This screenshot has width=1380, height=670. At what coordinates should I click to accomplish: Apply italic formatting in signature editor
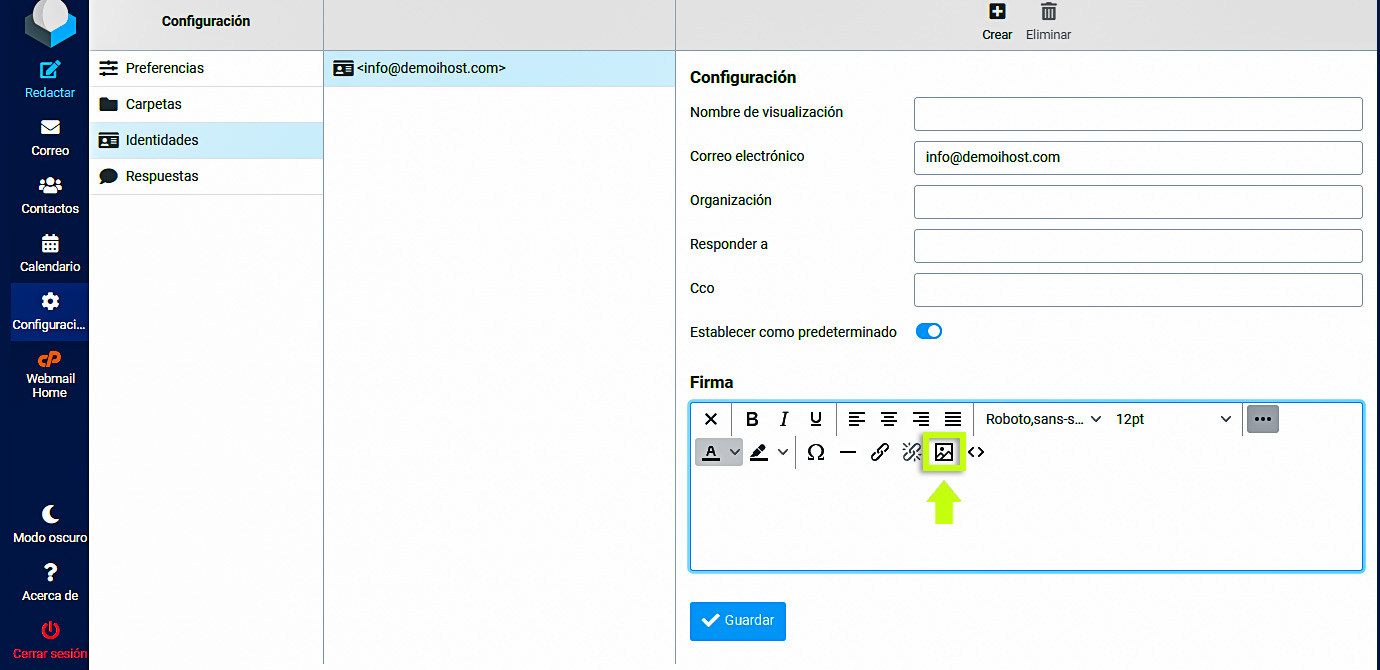coord(784,420)
